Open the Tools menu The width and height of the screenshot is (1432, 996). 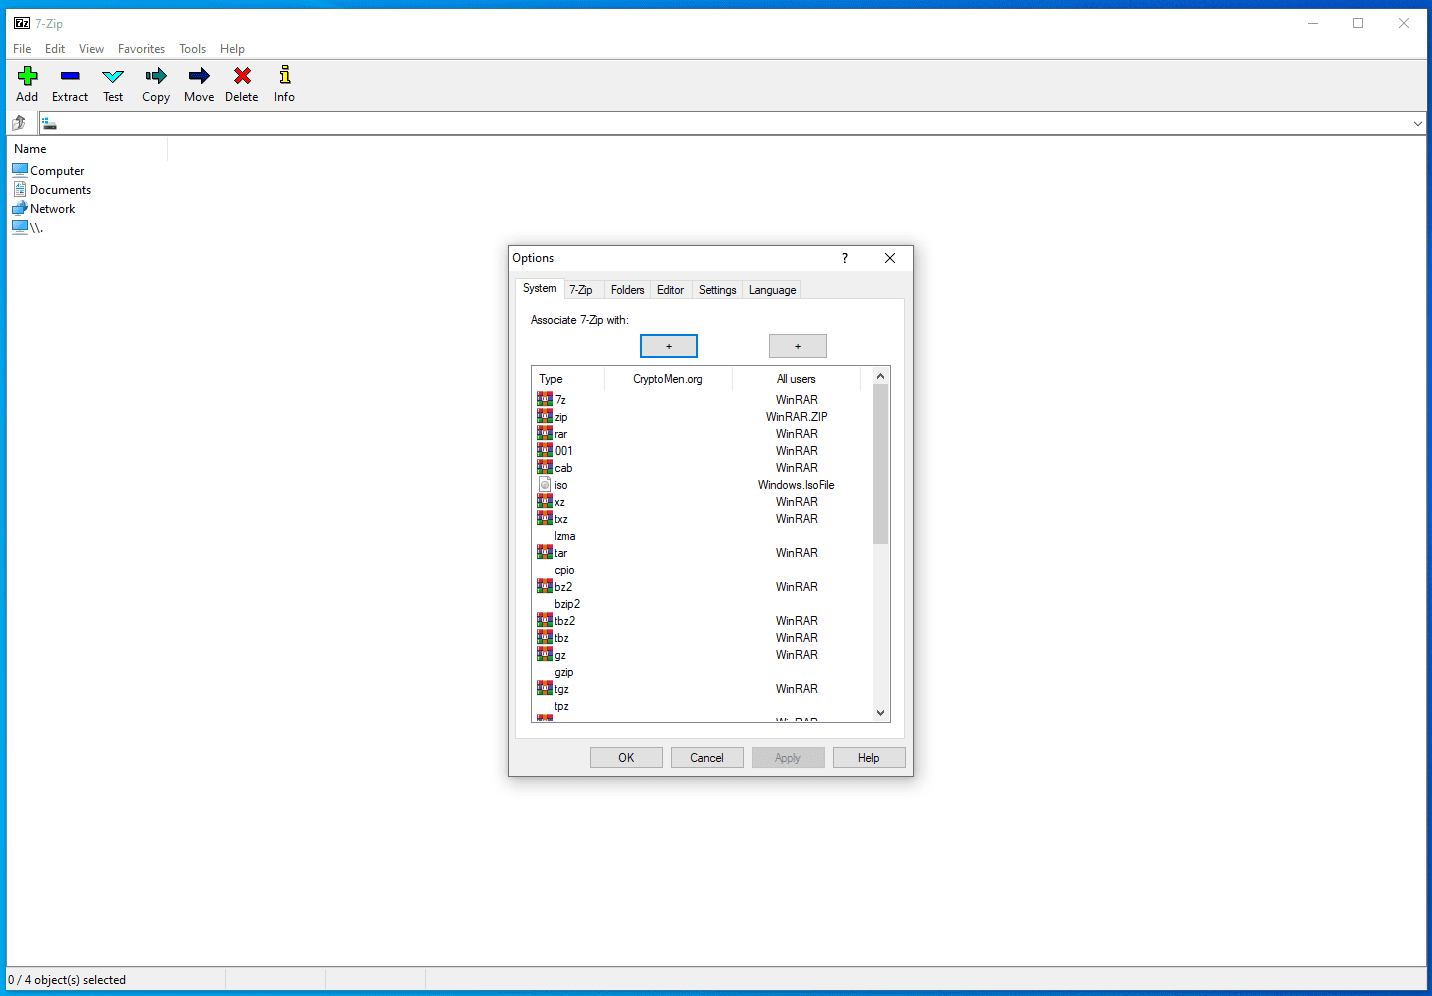[193, 49]
